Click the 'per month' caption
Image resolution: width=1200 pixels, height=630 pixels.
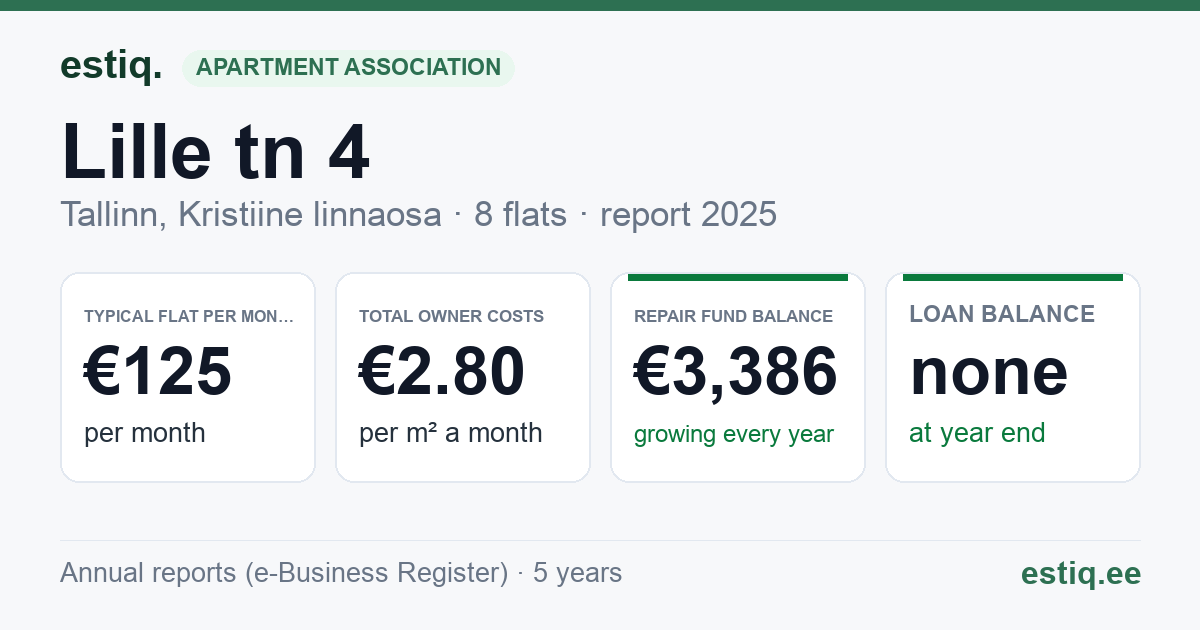click(x=144, y=433)
